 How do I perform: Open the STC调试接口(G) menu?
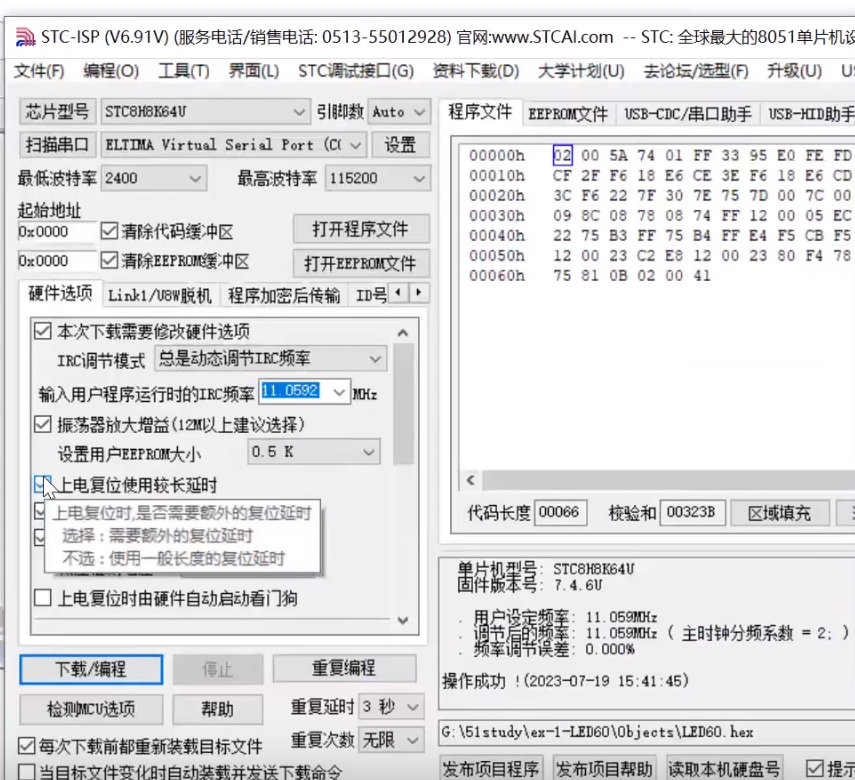356,71
